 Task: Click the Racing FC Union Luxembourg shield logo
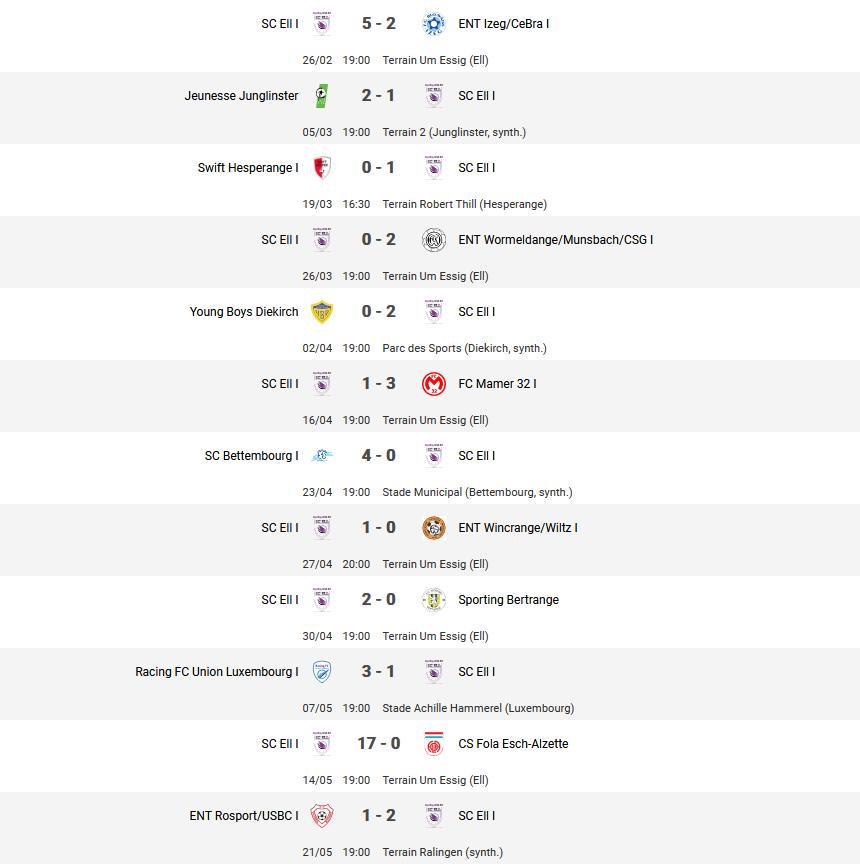[322, 672]
